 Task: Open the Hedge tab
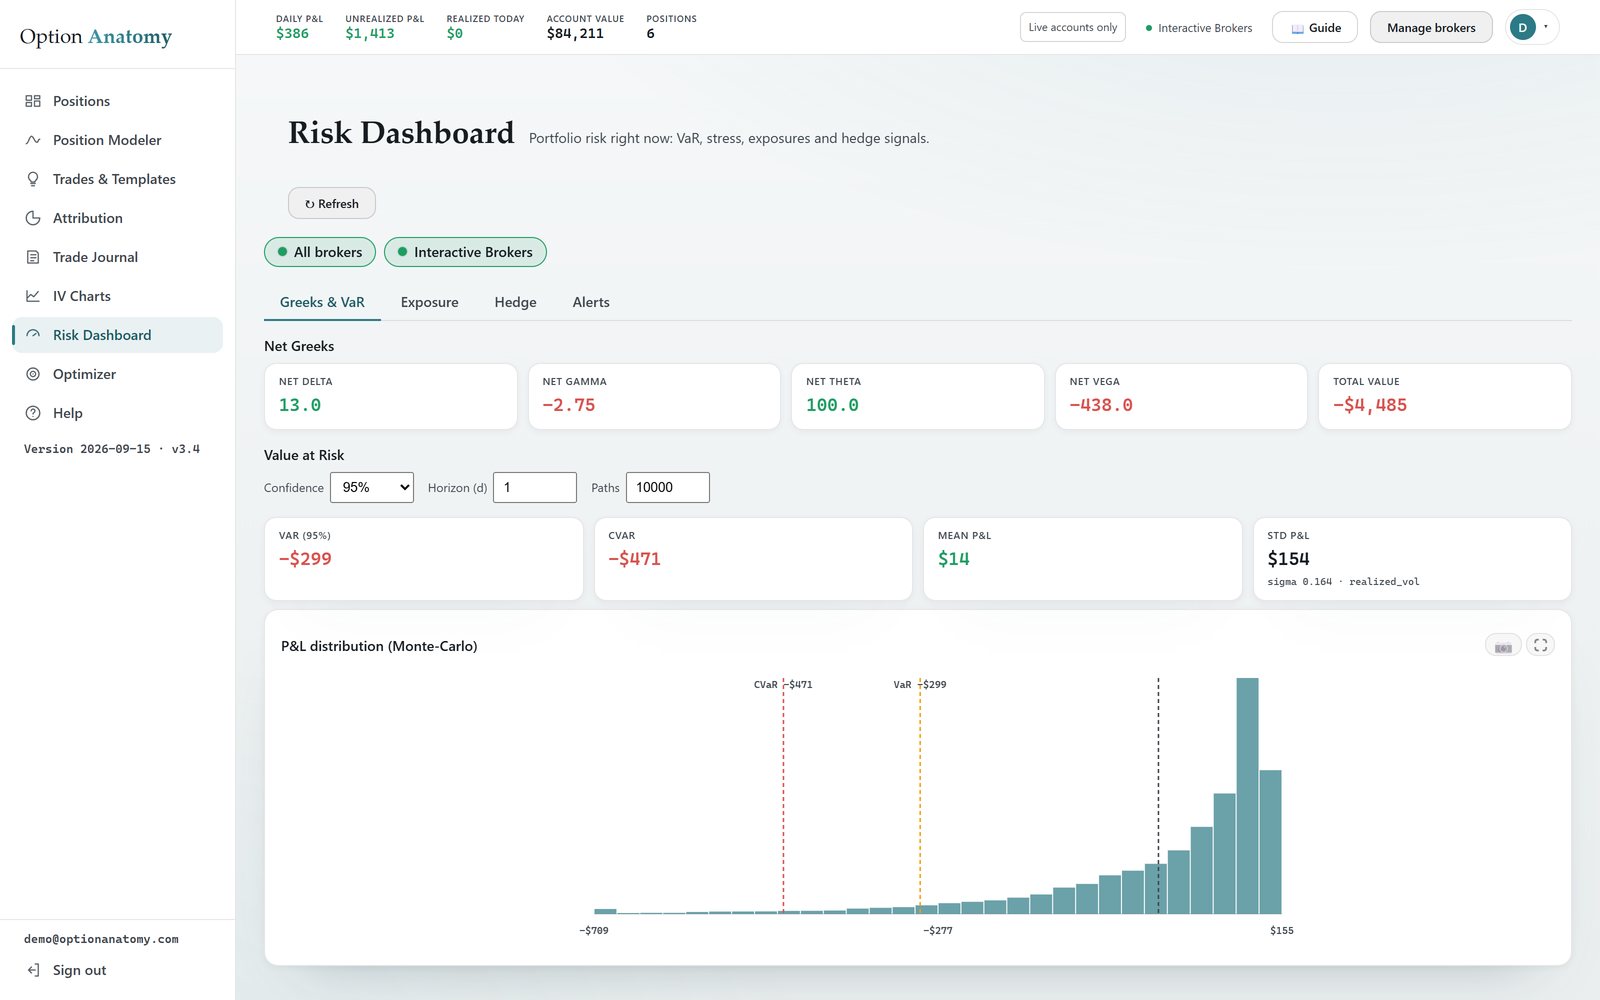click(x=515, y=302)
